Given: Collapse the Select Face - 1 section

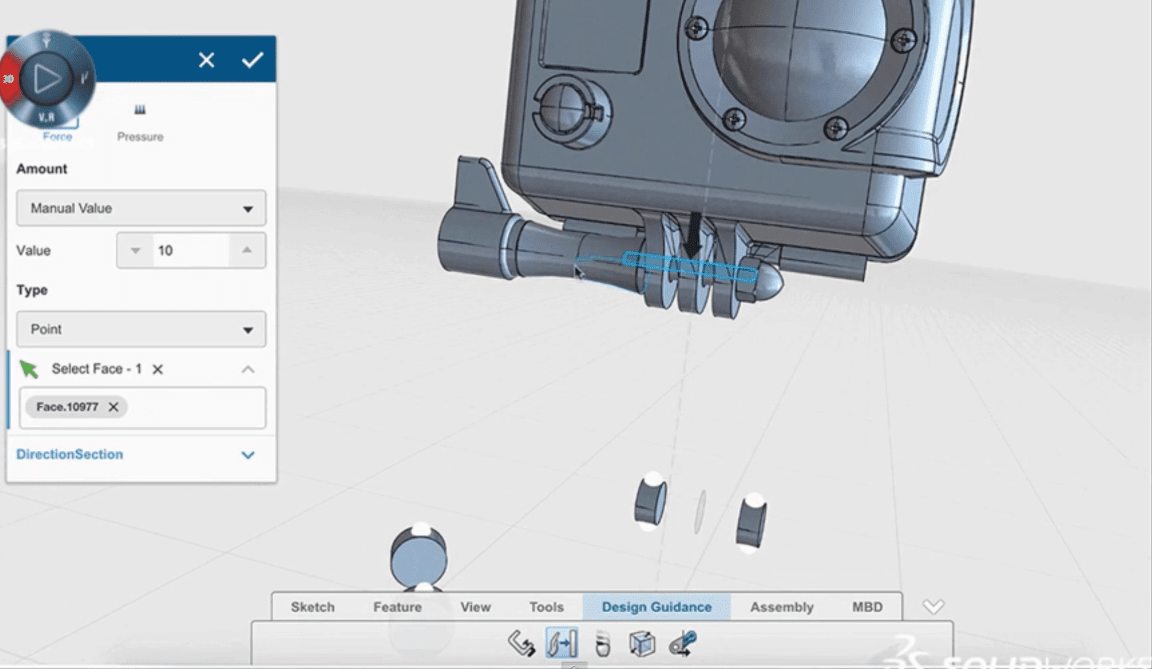Looking at the screenshot, I should [248, 369].
